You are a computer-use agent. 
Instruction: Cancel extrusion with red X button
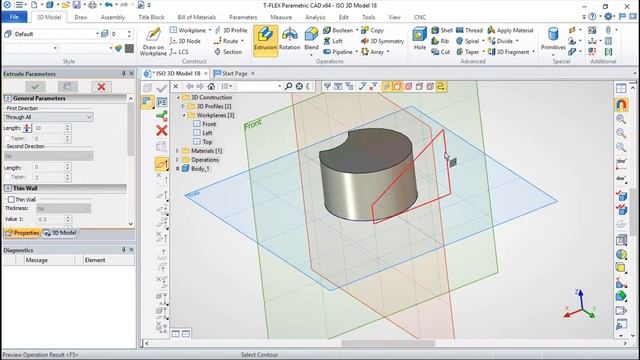(101, 87)
